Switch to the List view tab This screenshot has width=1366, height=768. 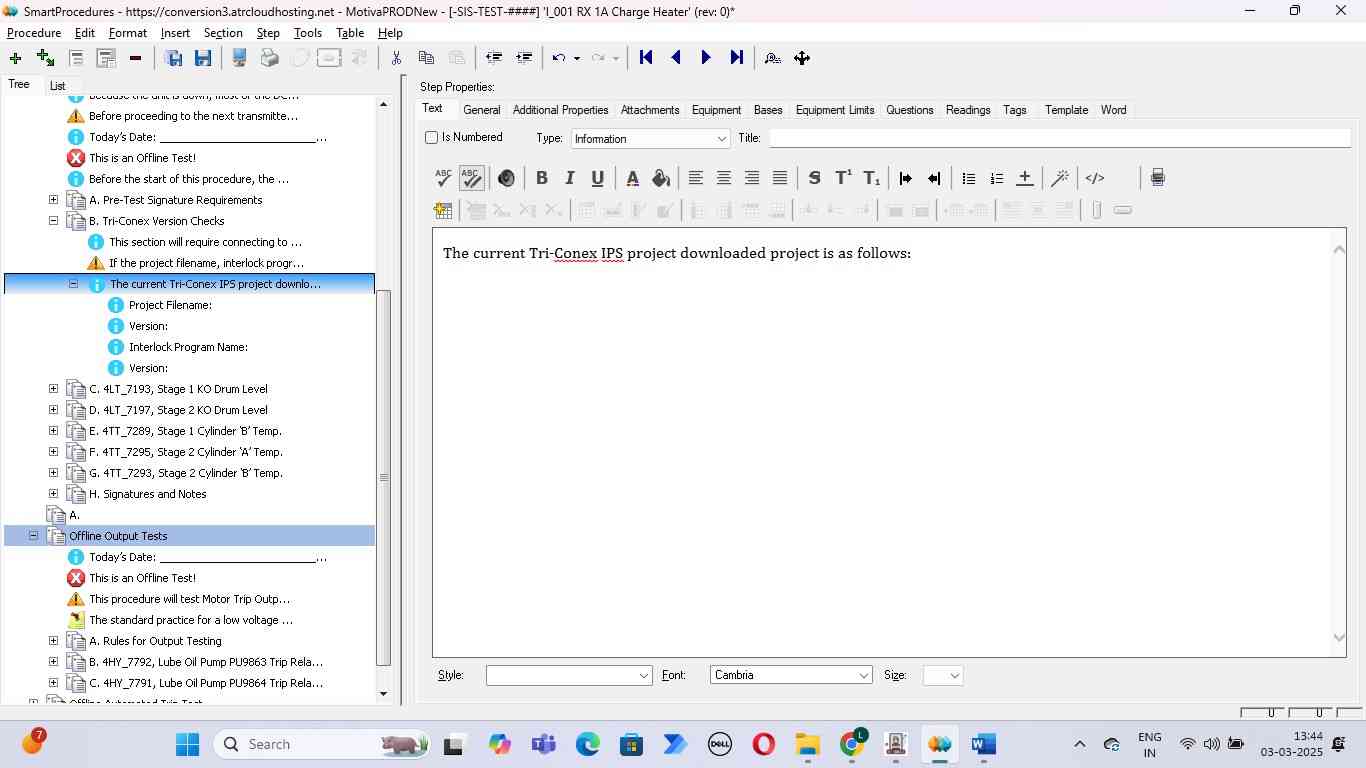tap(58, 86)
